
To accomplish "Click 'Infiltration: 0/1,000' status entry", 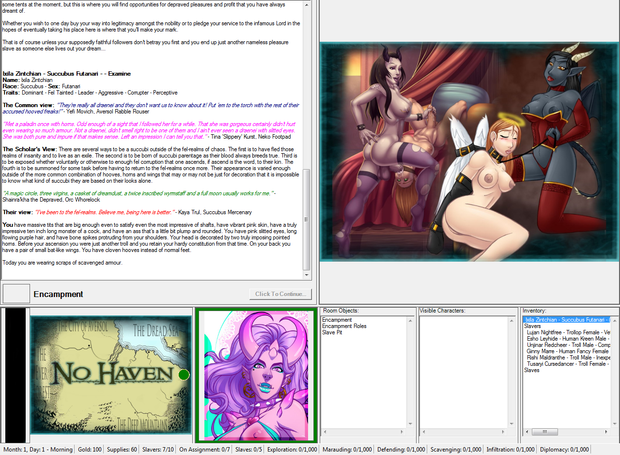I will pyautogui.click(x=510, y=449).
